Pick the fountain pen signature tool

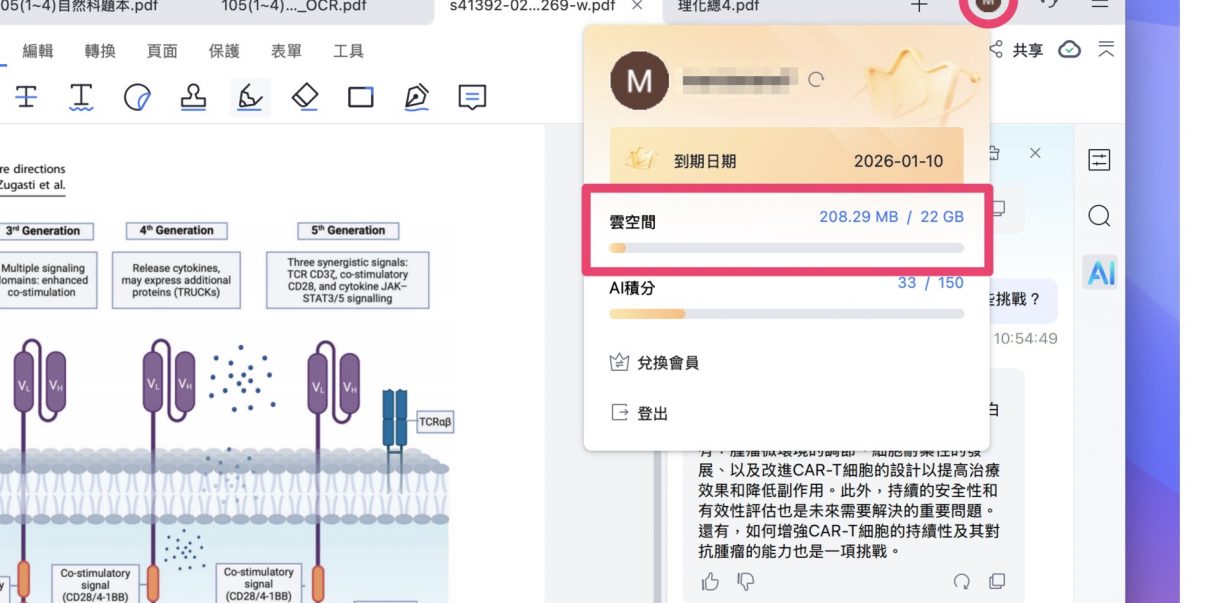[x=416, y=96]
